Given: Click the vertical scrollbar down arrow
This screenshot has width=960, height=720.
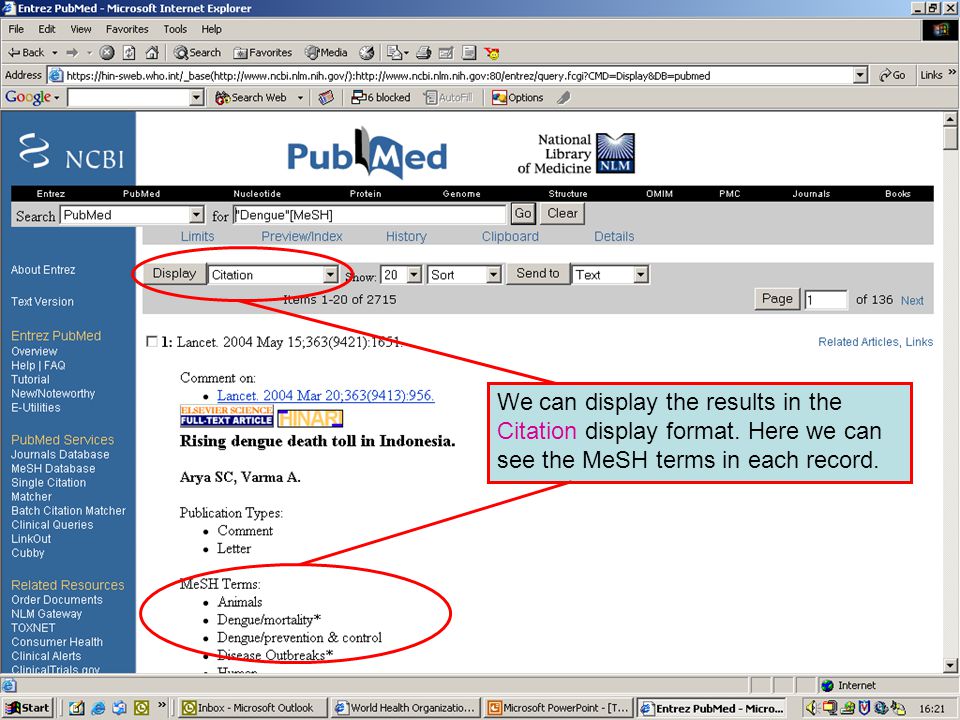Looking at the screenshot, I should [950, 666].
